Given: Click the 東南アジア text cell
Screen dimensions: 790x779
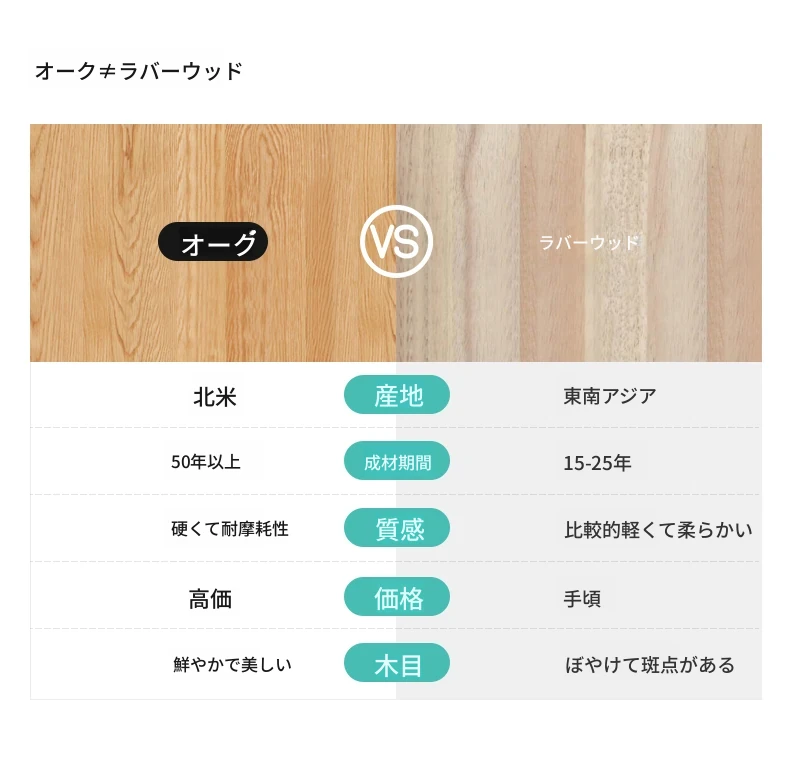Looking at the screenshot, I should click(x=610, y=396).
